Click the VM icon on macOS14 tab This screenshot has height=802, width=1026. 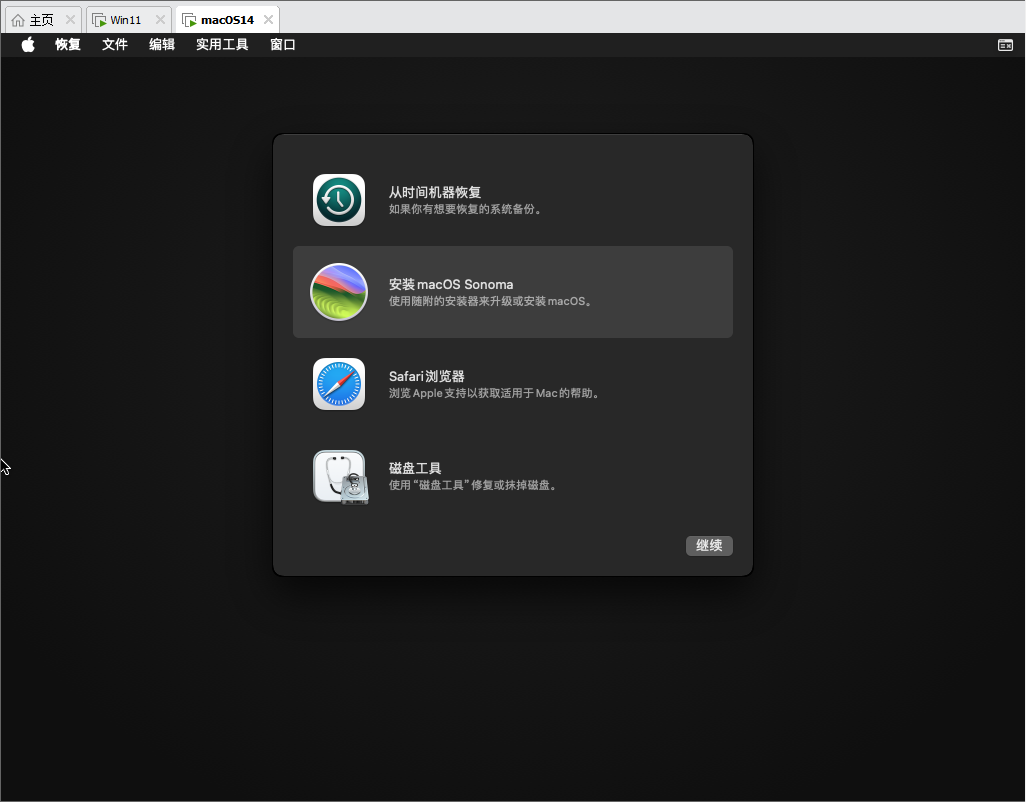click(189, 20)
